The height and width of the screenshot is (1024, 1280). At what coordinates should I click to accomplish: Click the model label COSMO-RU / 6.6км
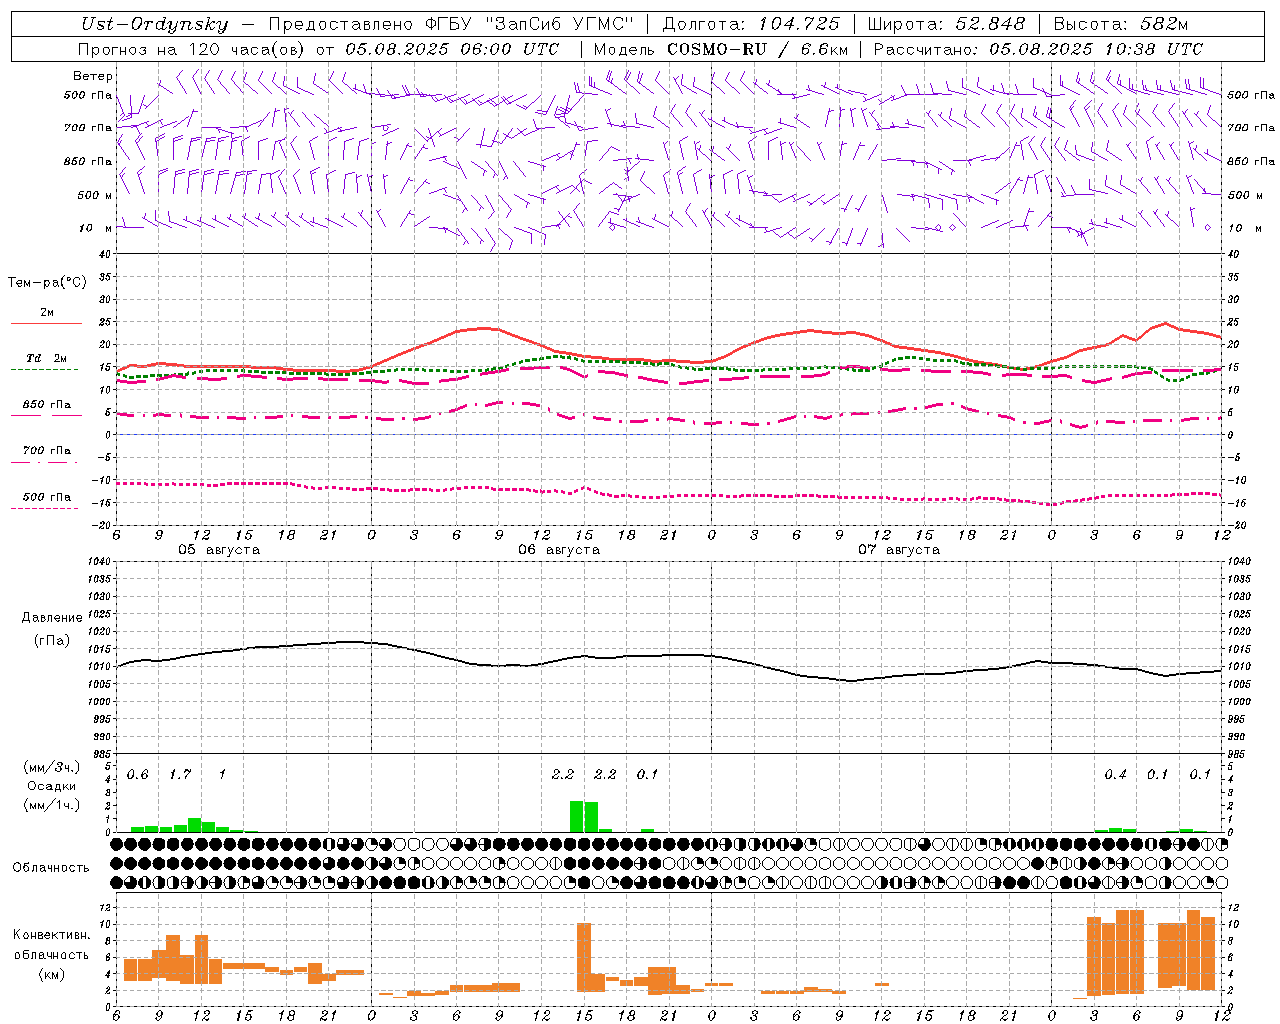pyautogui.click(x=757, y=49)
